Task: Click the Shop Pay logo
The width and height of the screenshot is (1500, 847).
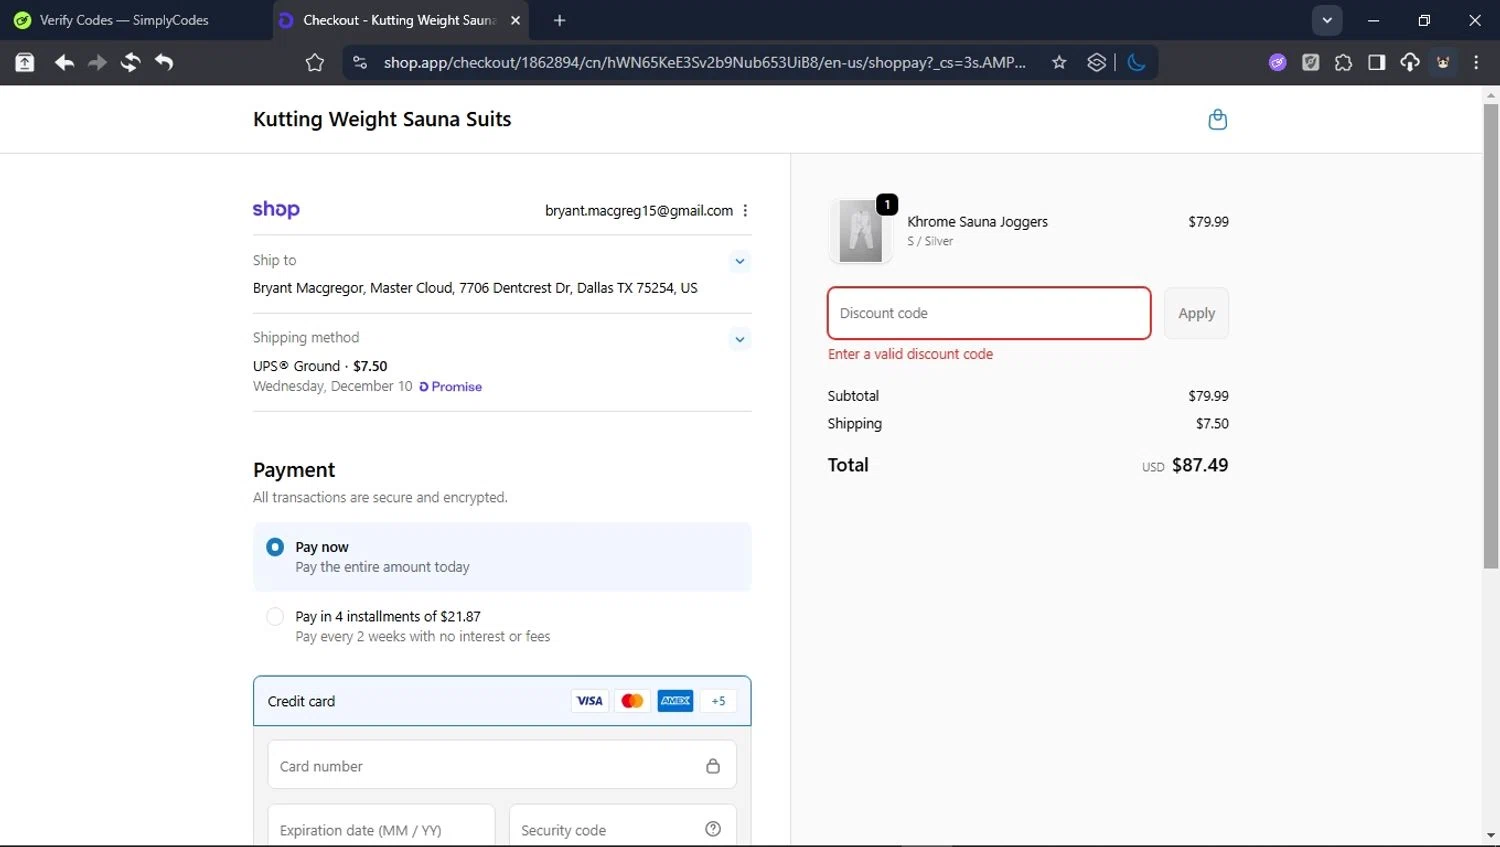Action: click(x=276, y=209)
